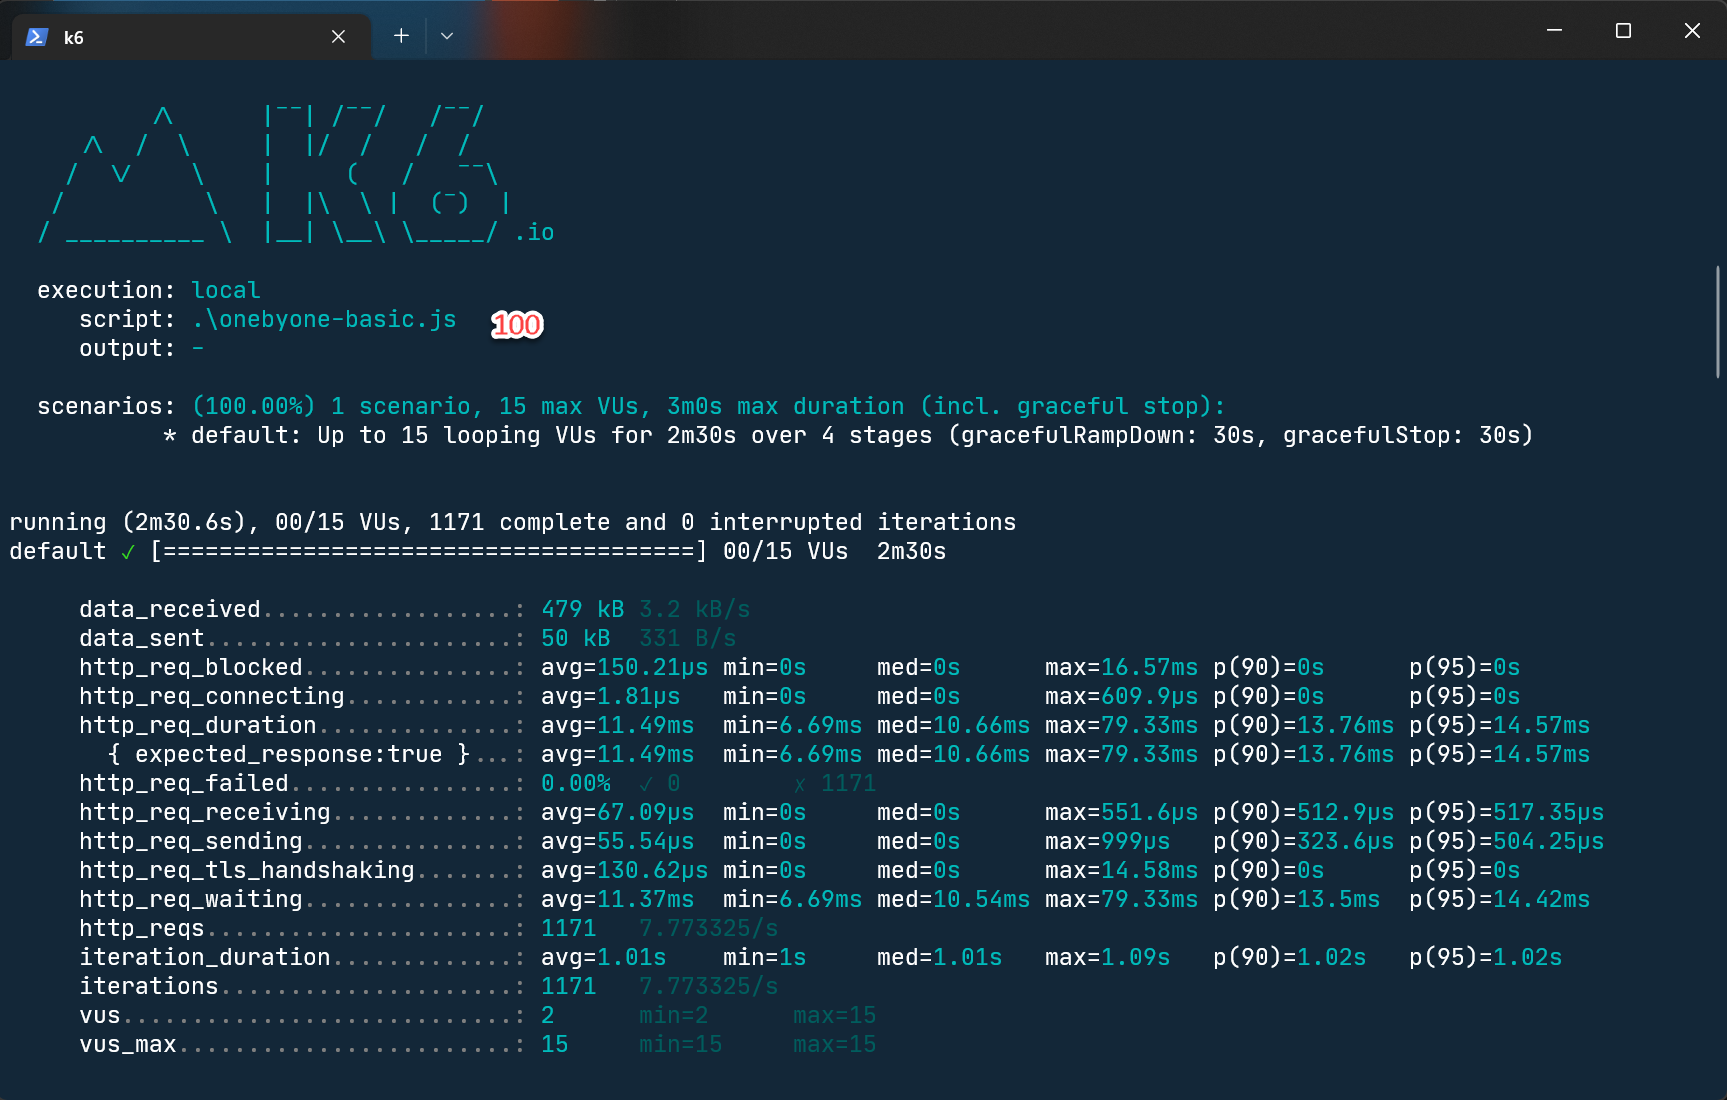Click vus_max value 15
The image size is (1727, 1100).
pyautogui.click(x=555, y=1044)
